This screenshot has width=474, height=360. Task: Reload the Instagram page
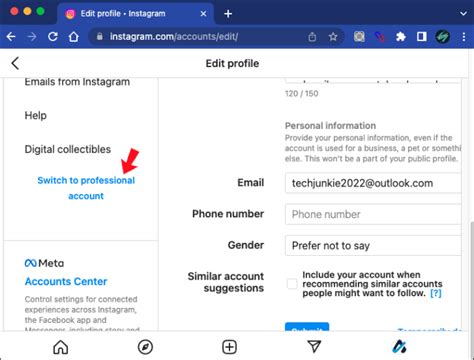tap(53, 36)
